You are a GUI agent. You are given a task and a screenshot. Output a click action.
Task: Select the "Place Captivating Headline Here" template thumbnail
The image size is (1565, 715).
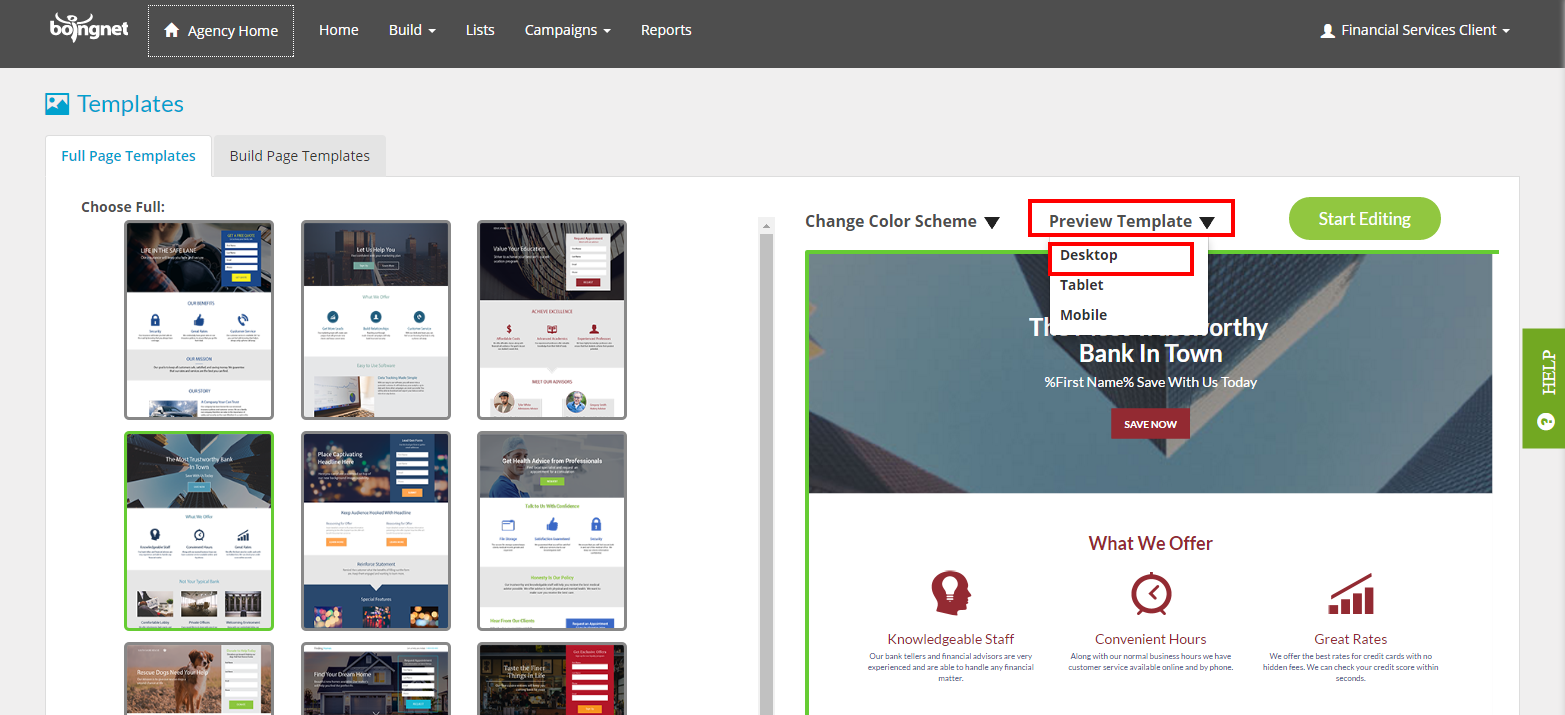tap(376, 531)
